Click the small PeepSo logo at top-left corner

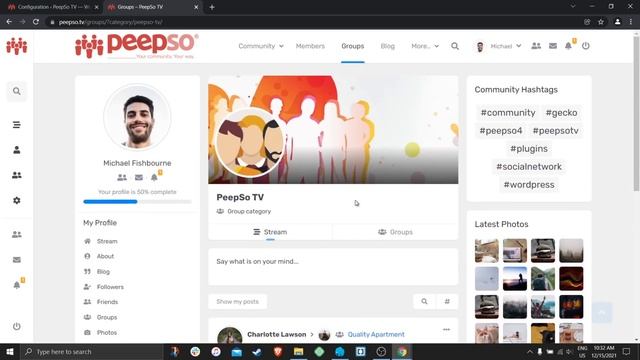pos(17,46)
